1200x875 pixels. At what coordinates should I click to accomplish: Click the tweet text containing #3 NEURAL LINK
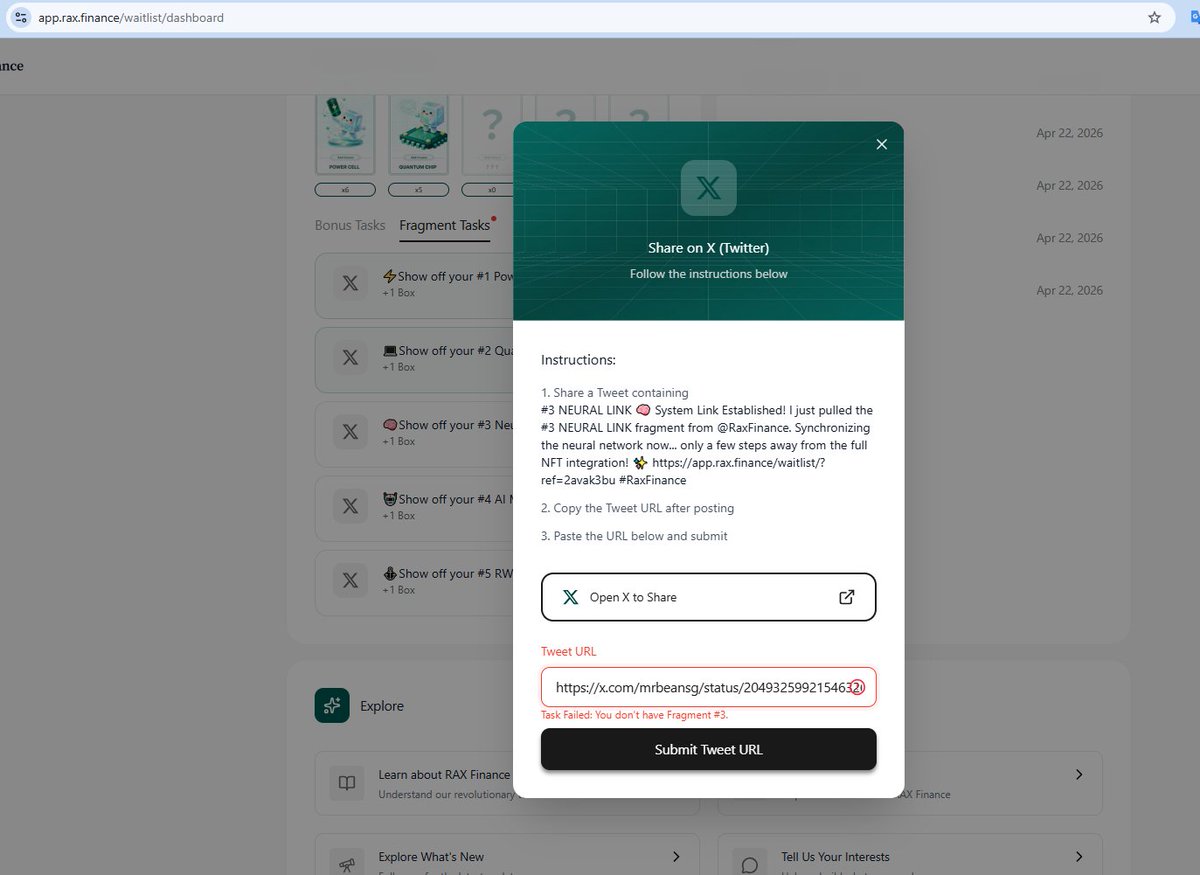(x=707, y=445)
